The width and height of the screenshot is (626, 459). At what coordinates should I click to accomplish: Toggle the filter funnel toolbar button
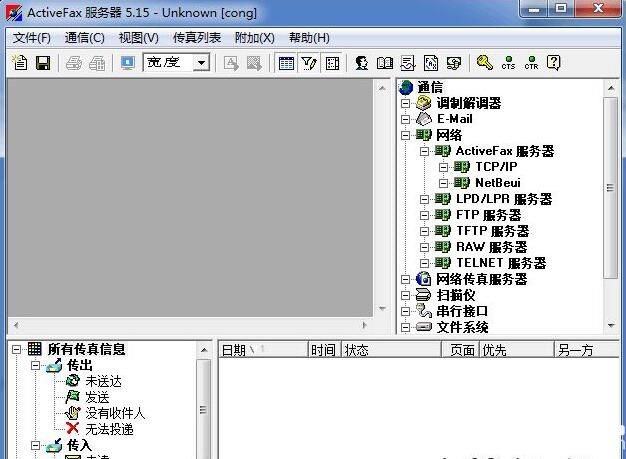coord(309,63)
